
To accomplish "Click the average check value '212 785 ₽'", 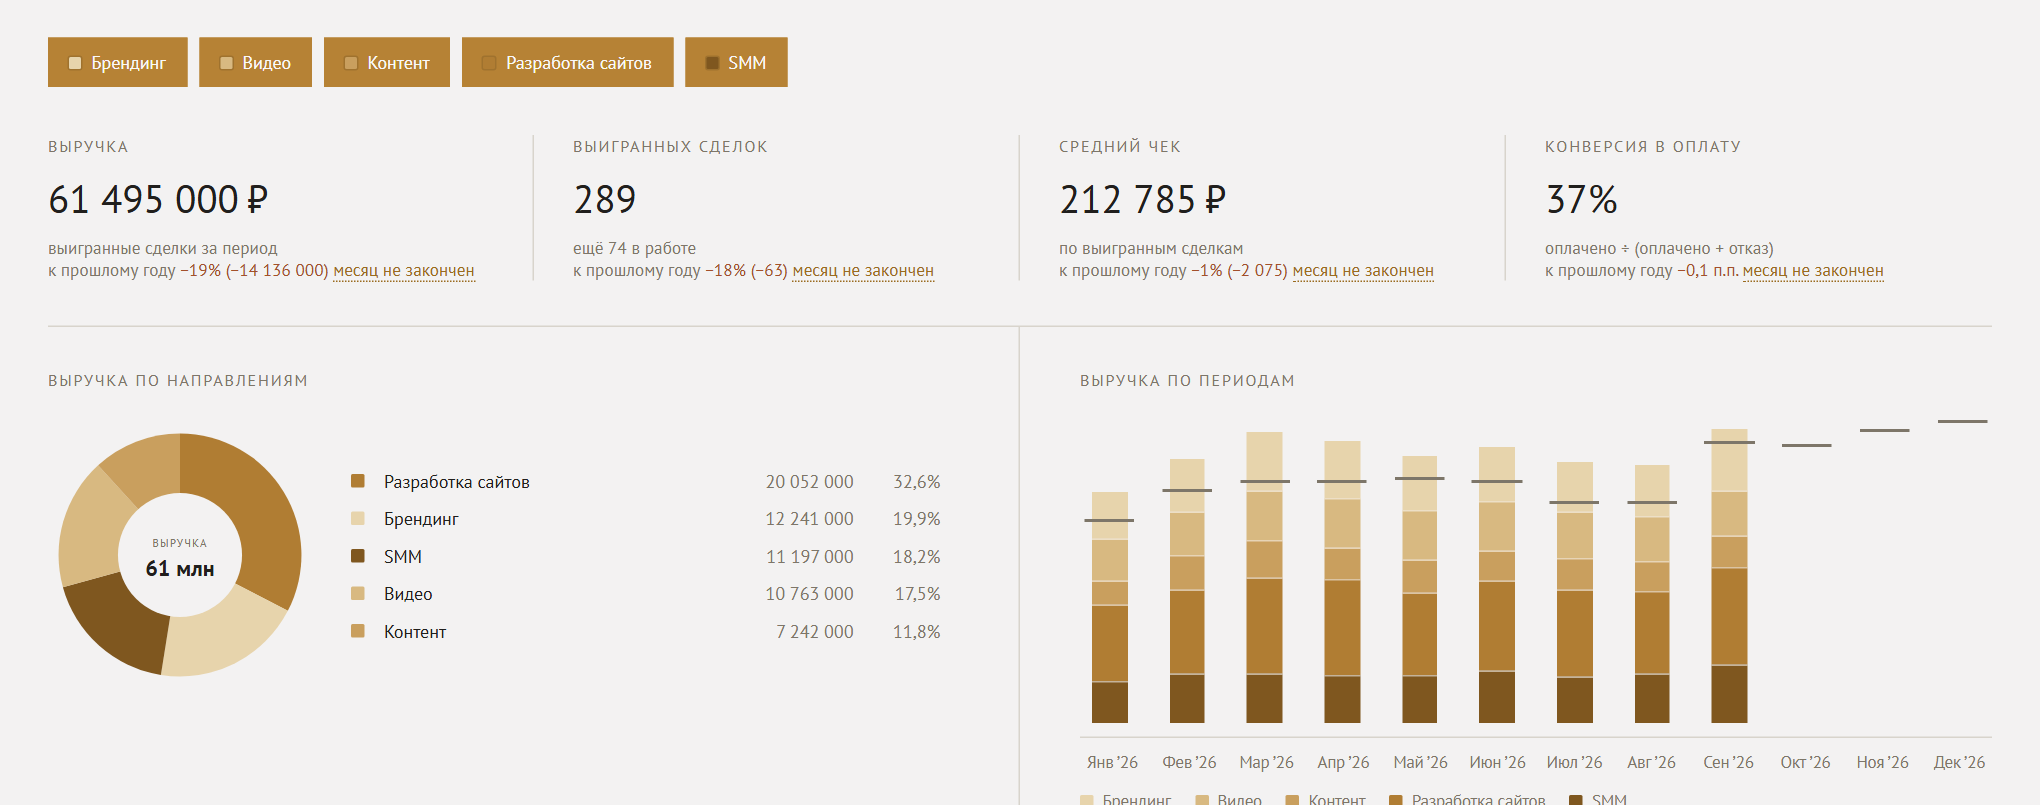I will [x=1143, y=200].
